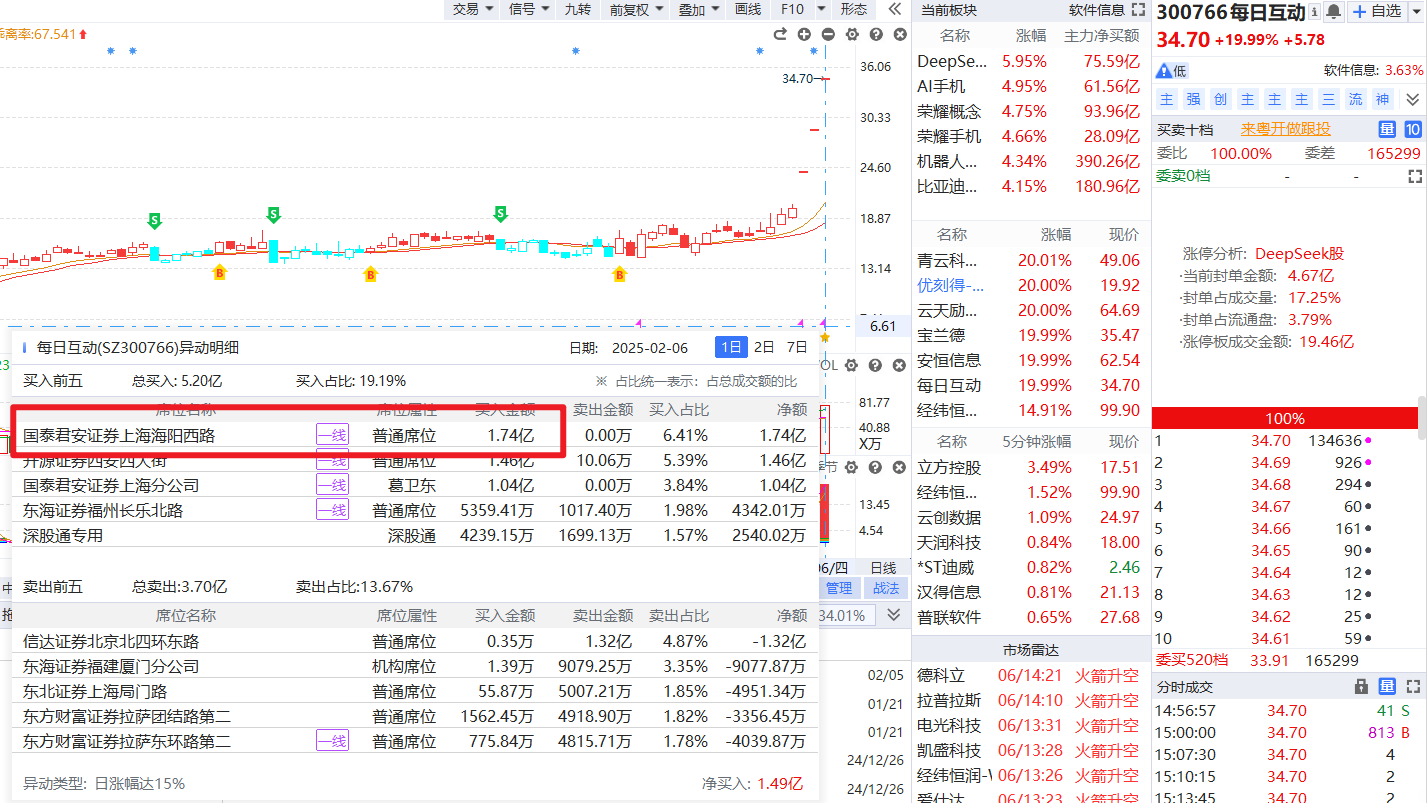
Task: Click the alert bell icon beside 每日互动
Action: (1334, 12)
